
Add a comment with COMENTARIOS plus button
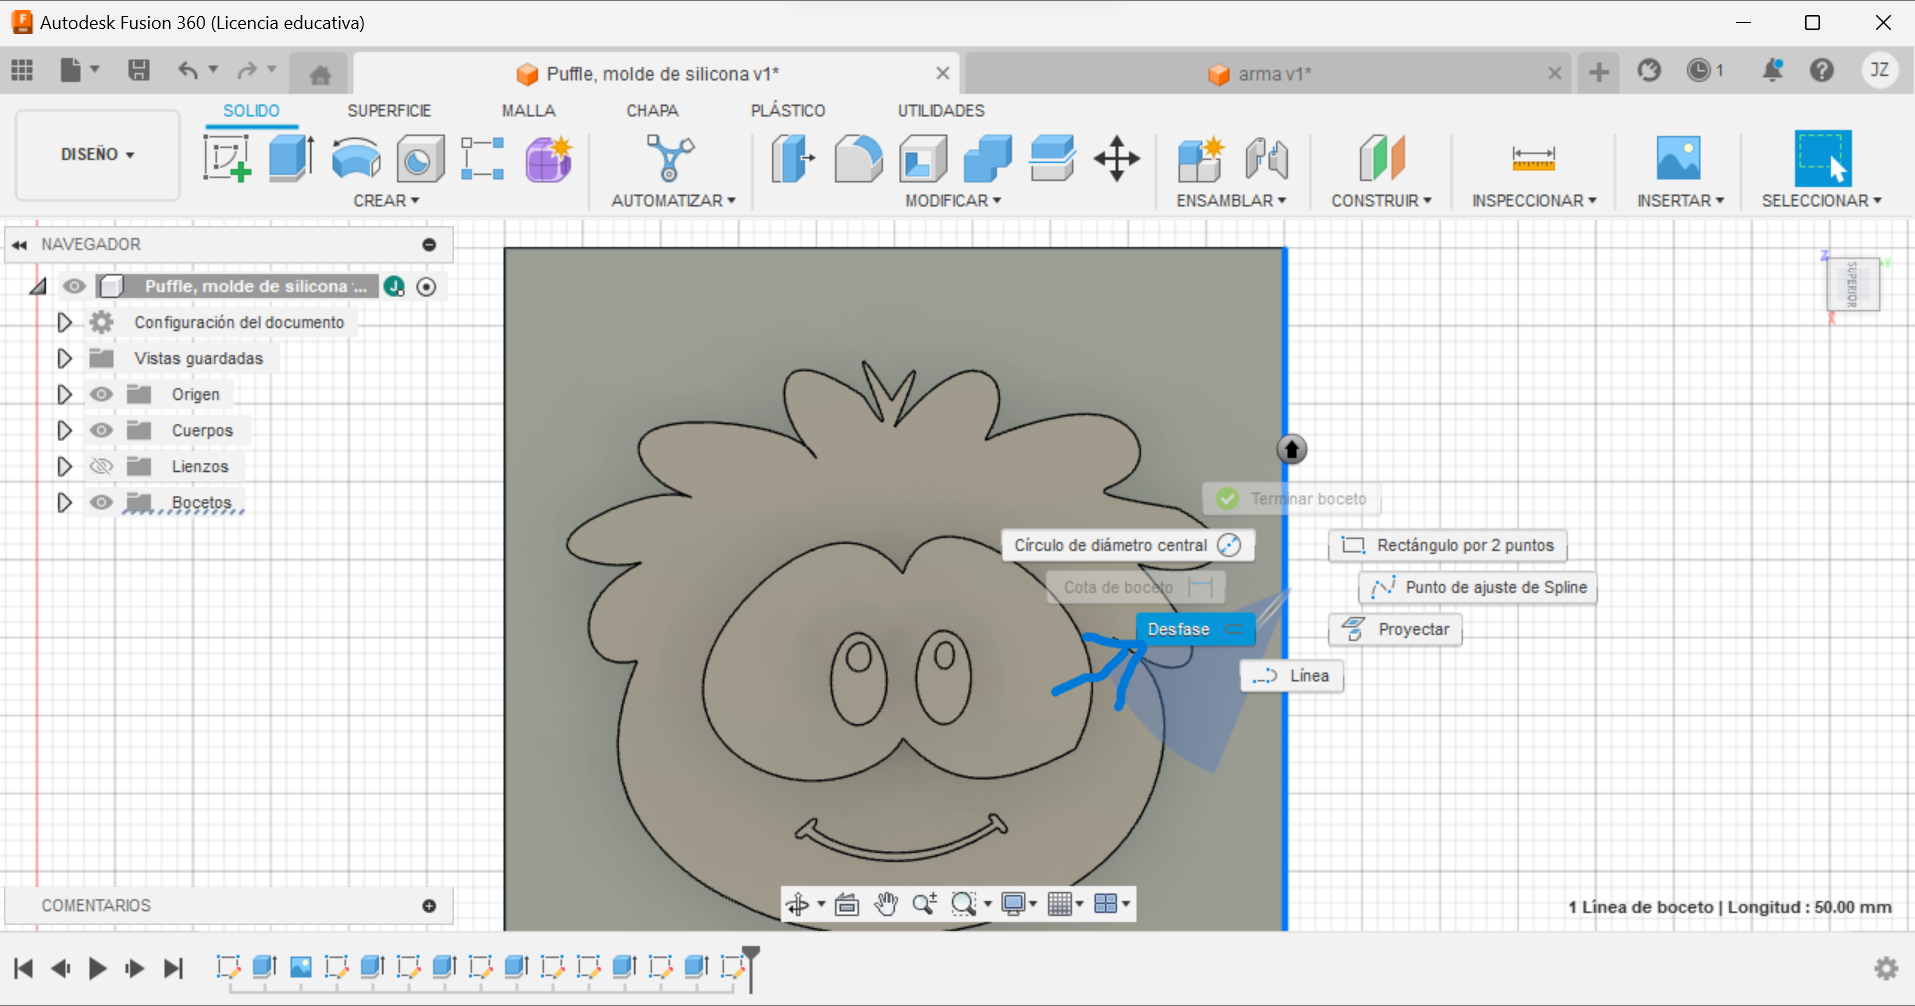(429, 906)
